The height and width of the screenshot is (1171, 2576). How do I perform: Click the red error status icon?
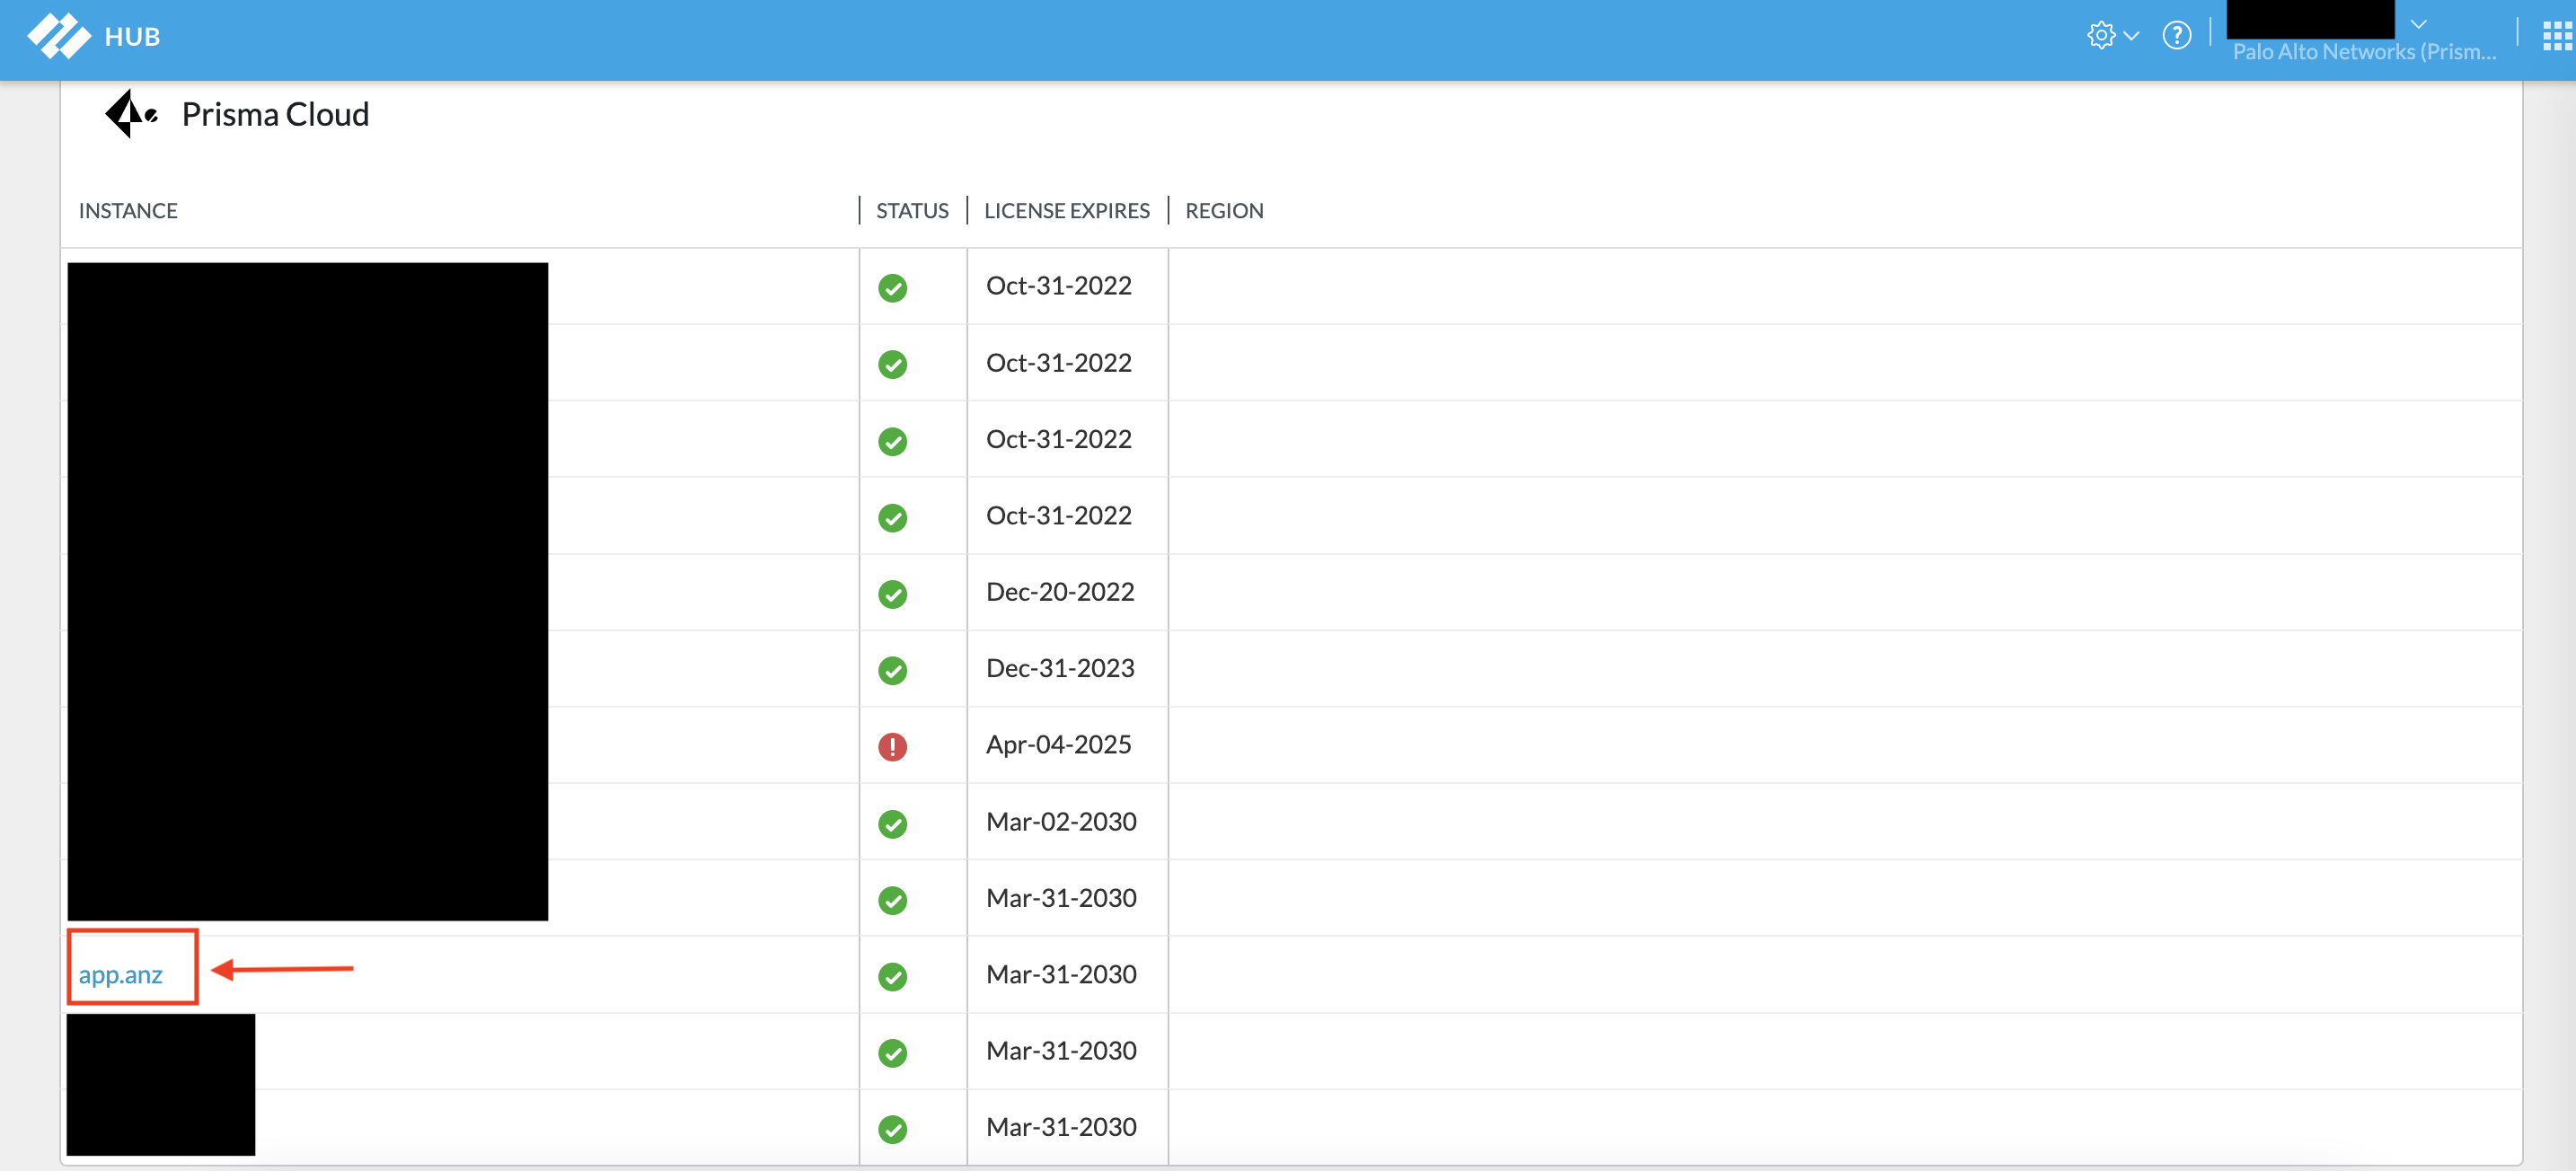[x=892, y=747]
